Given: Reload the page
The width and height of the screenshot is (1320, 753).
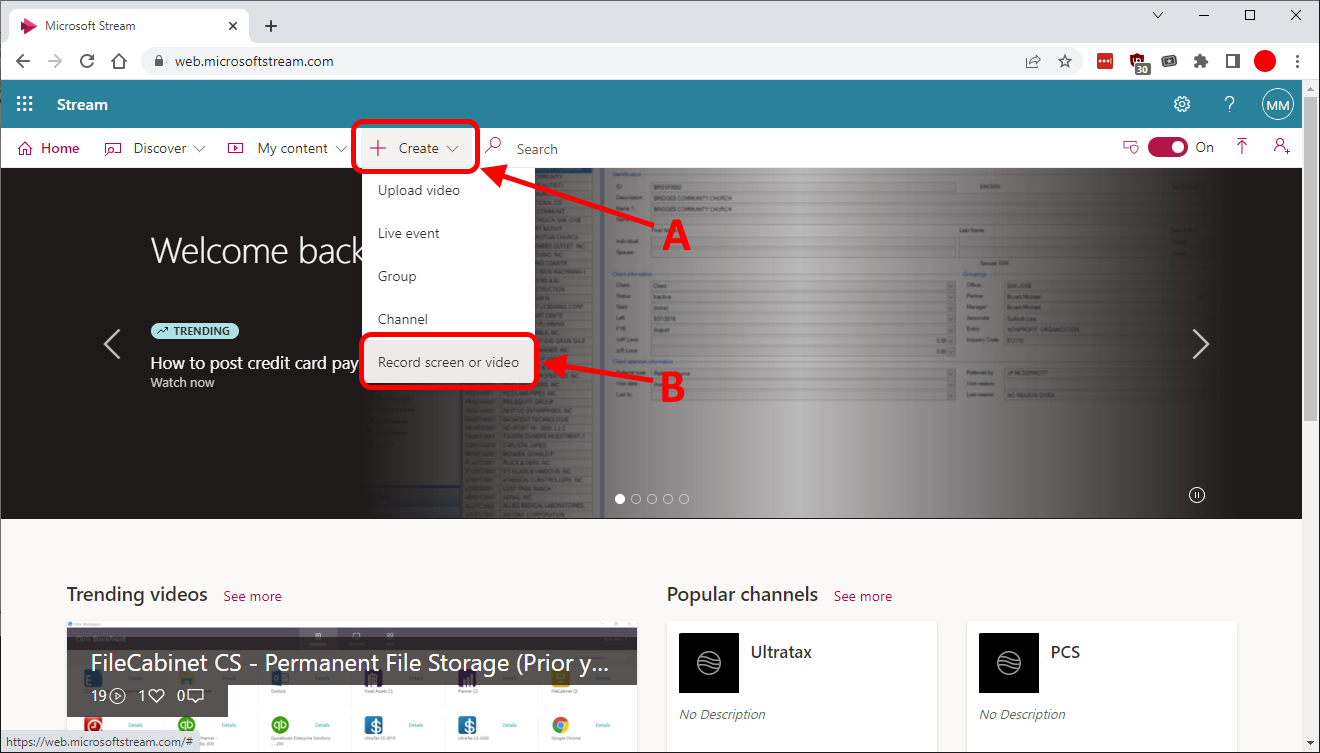Looking at the screenshot, I should point(87,61).
